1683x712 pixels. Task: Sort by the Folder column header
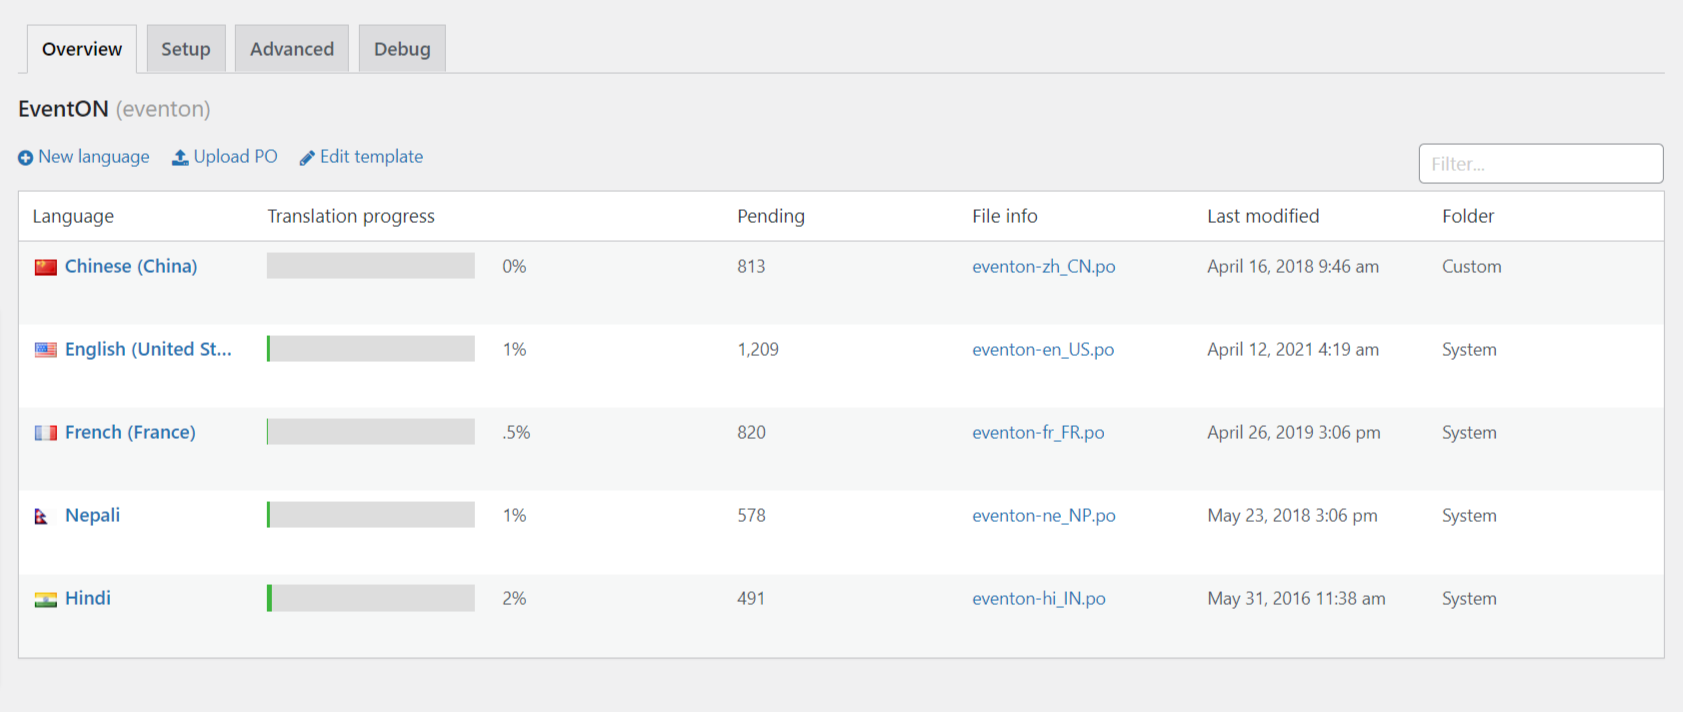1468,216
